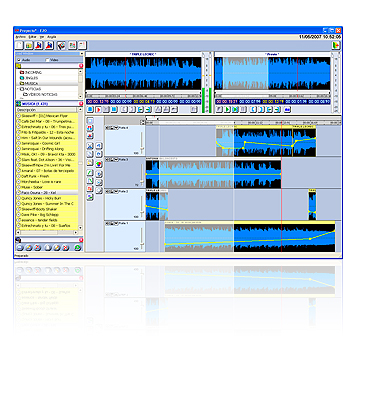Select 'Jamiroquai - Cosmic Girl' track

pos(47,143)
